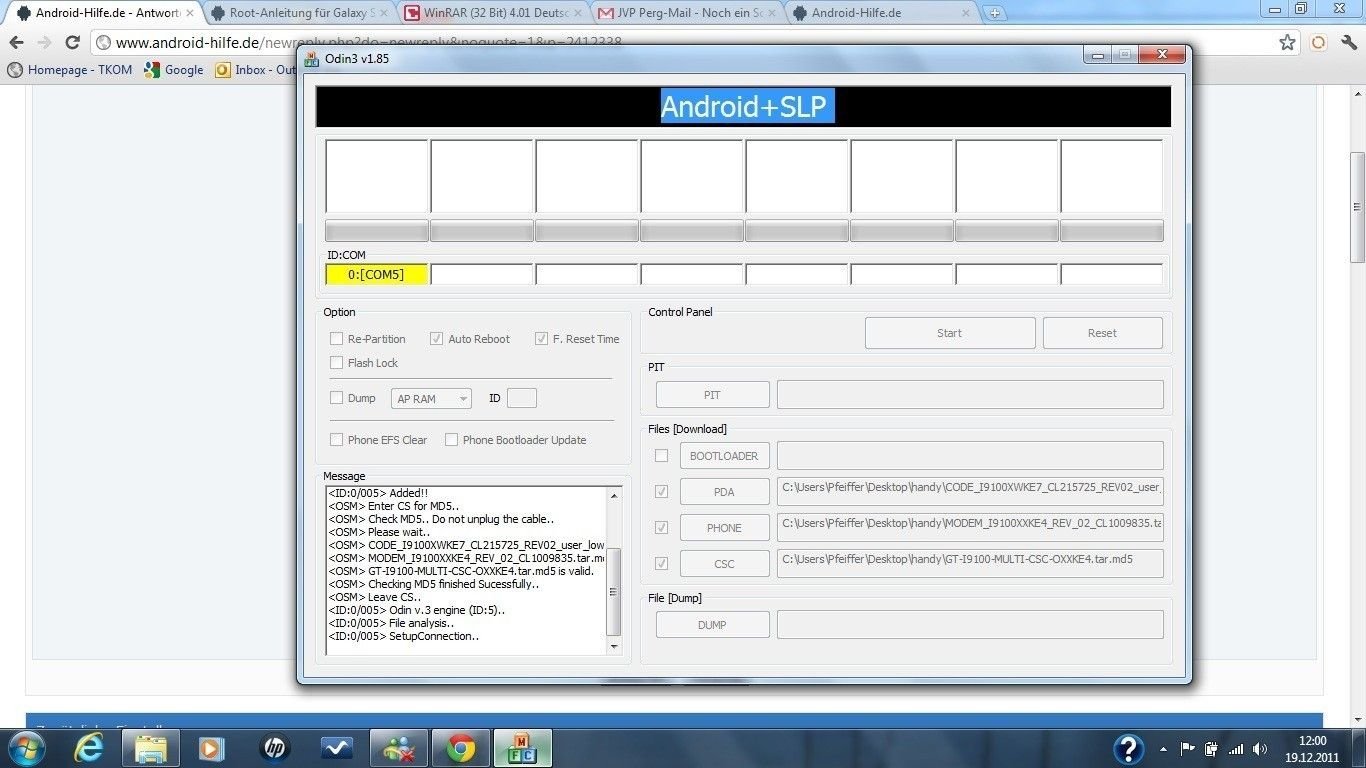Switch to Odin via the MFC taskbar icon
Screen dimensions: 1366x768
(523, 748)
